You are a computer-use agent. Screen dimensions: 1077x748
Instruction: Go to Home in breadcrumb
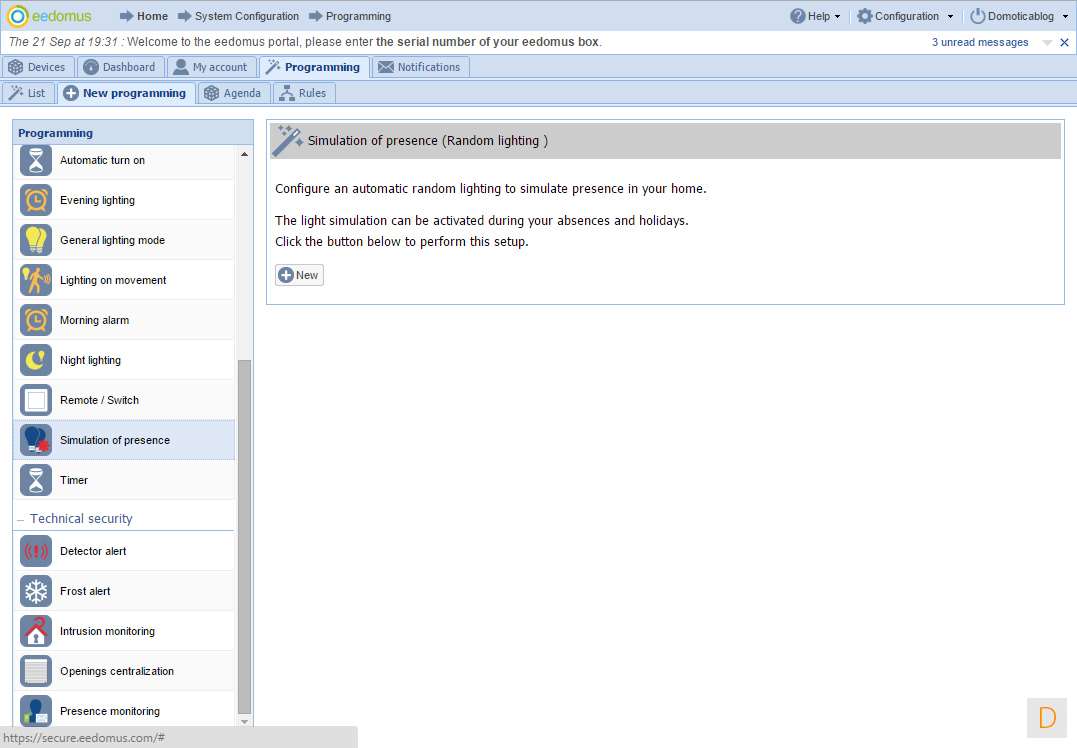coord(144,16)
